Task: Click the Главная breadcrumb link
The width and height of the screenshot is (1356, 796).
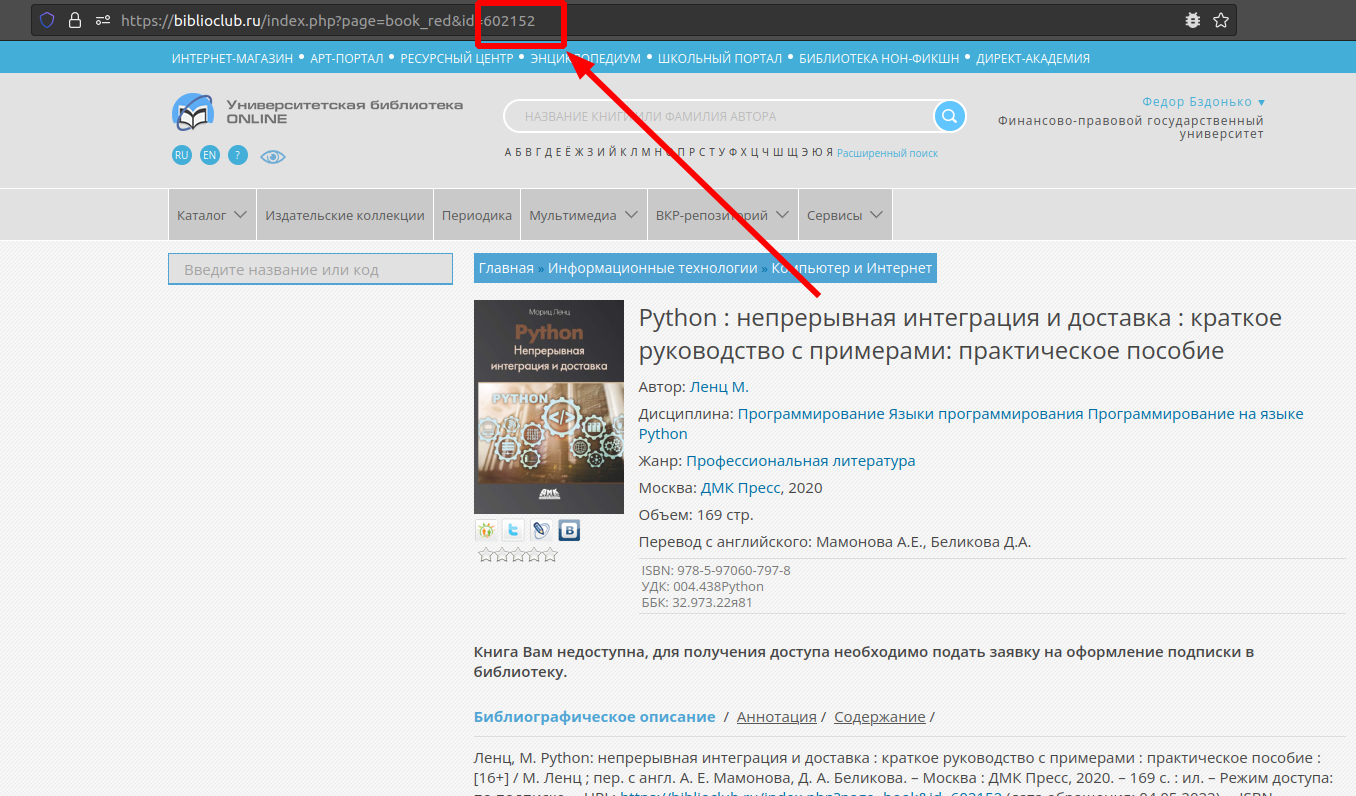Action: click(506, 268)
